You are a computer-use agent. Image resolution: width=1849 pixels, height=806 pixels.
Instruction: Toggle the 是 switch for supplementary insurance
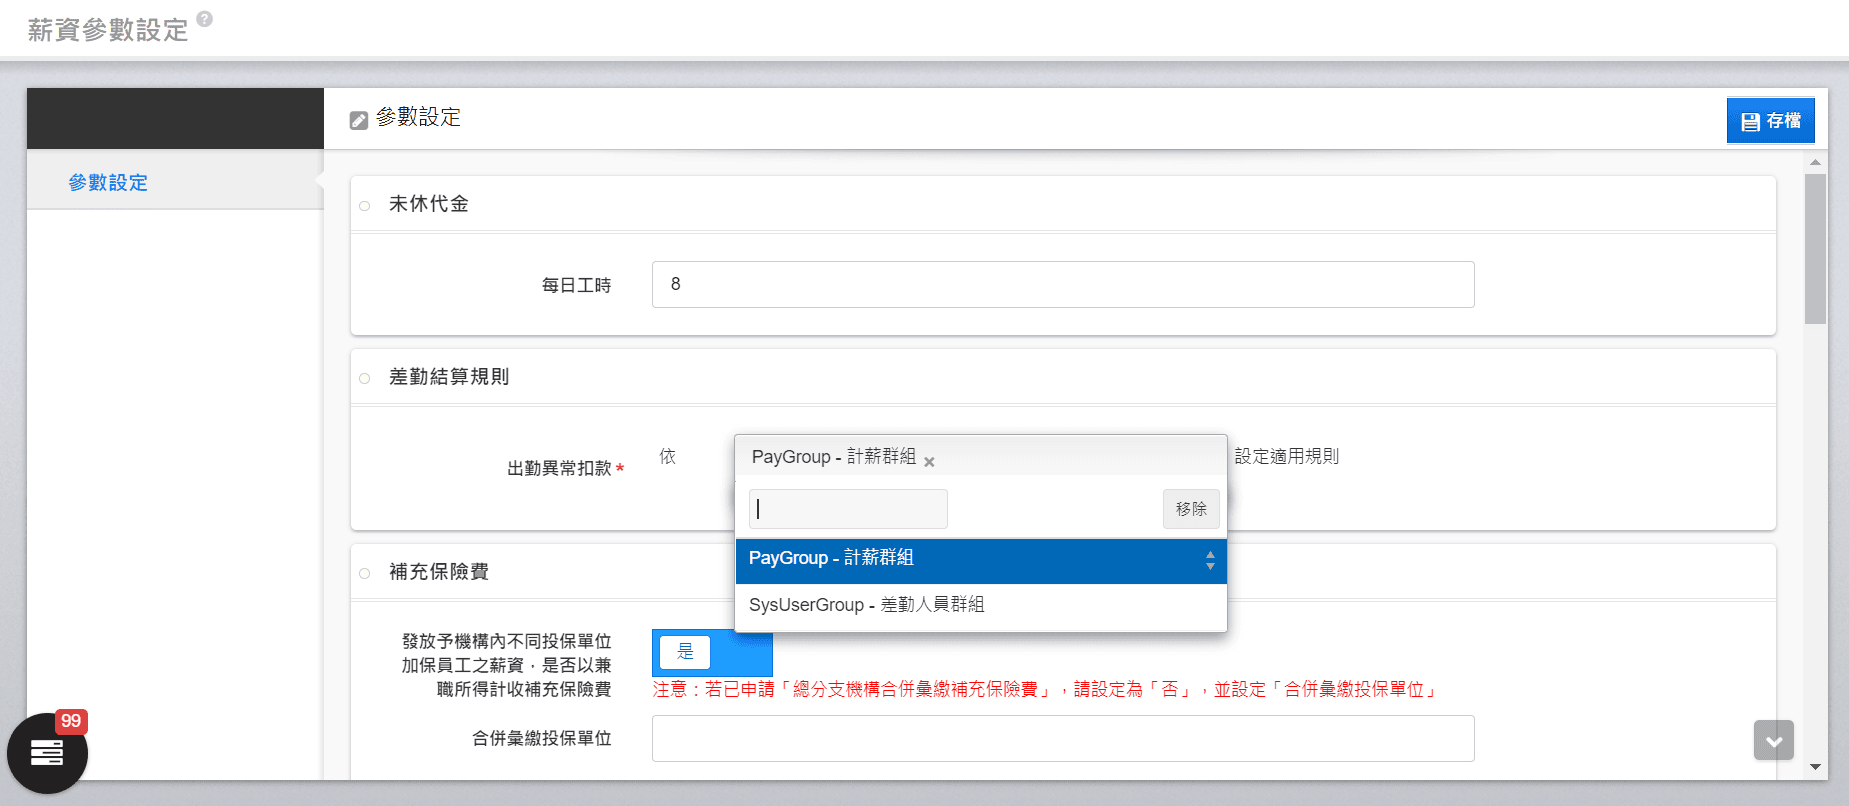[711, 653]
